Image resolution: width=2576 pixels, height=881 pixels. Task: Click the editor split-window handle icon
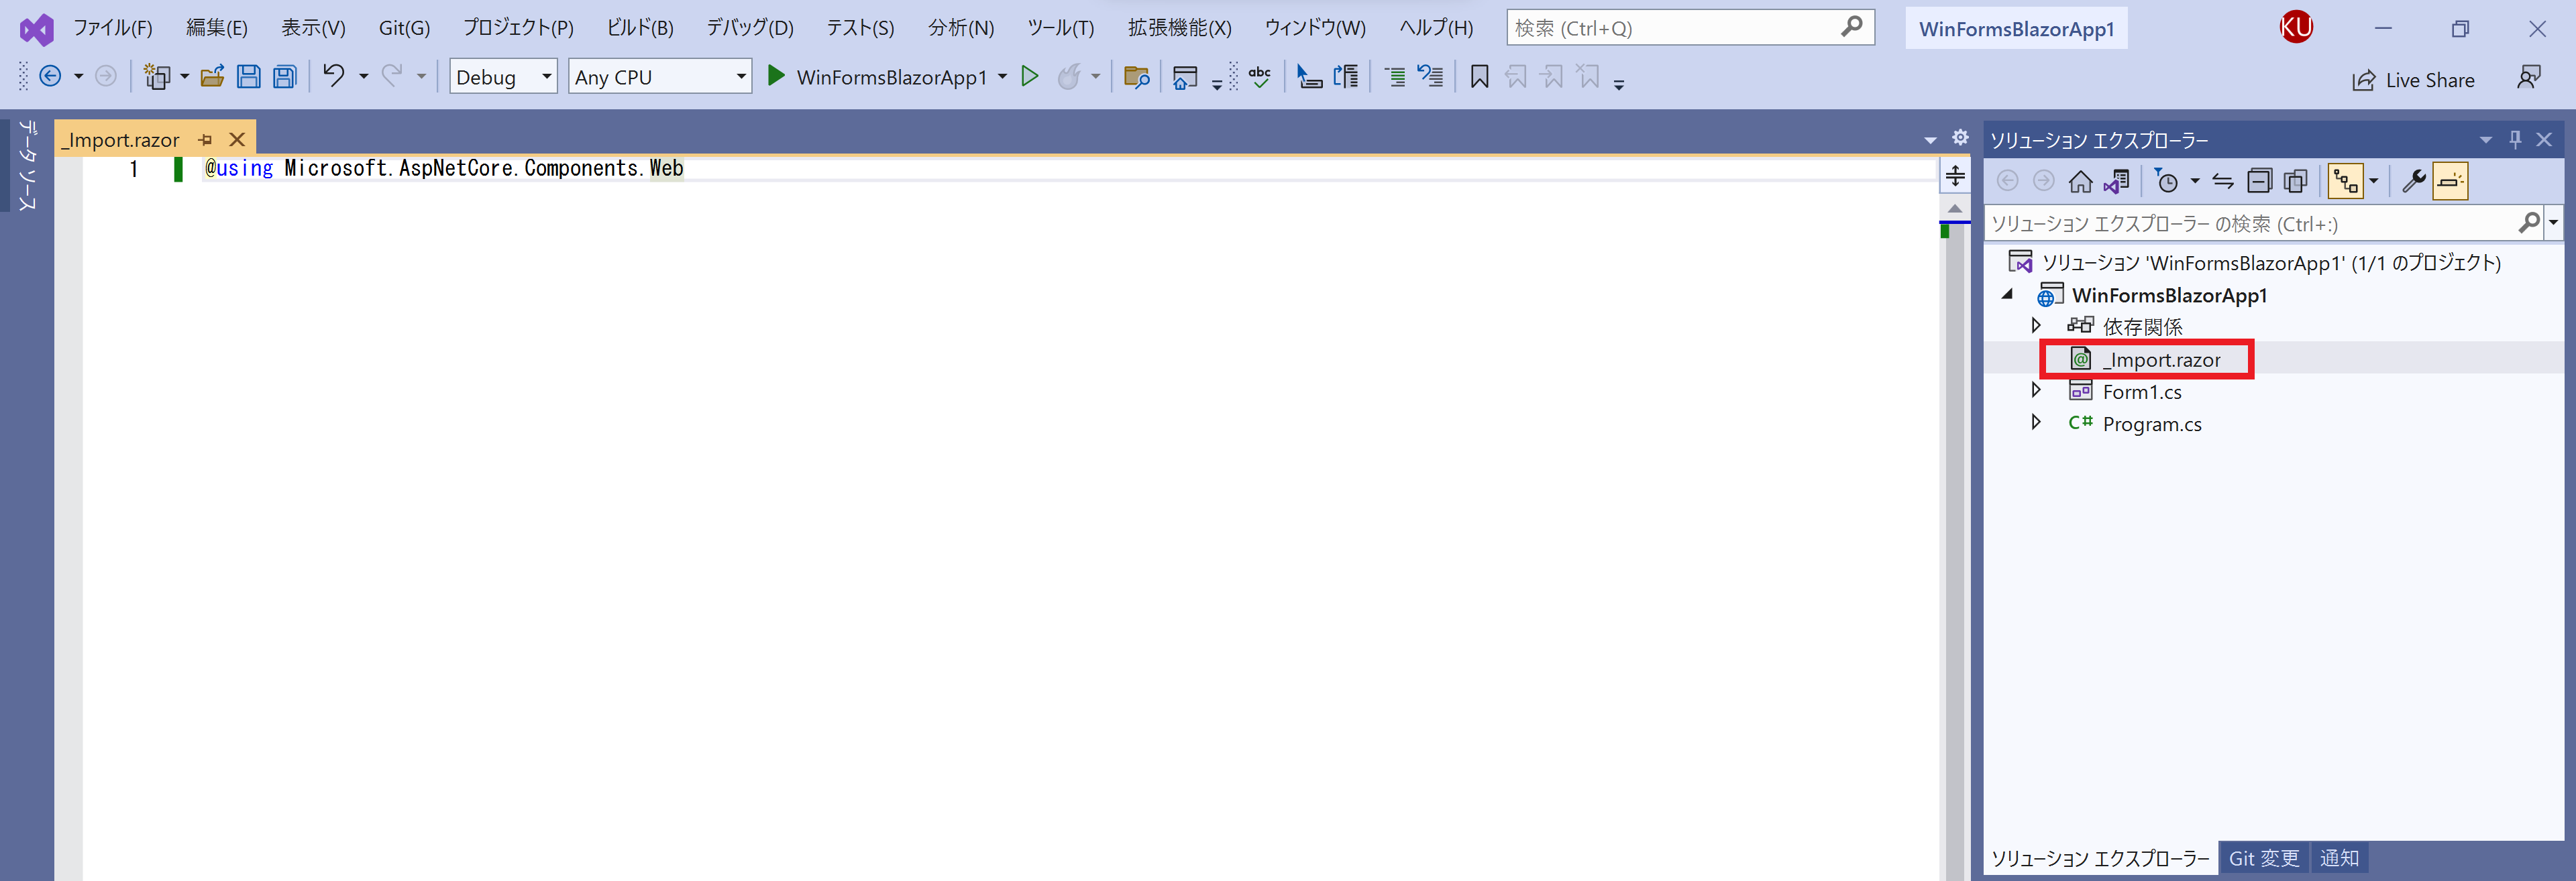coord(1955,176)
